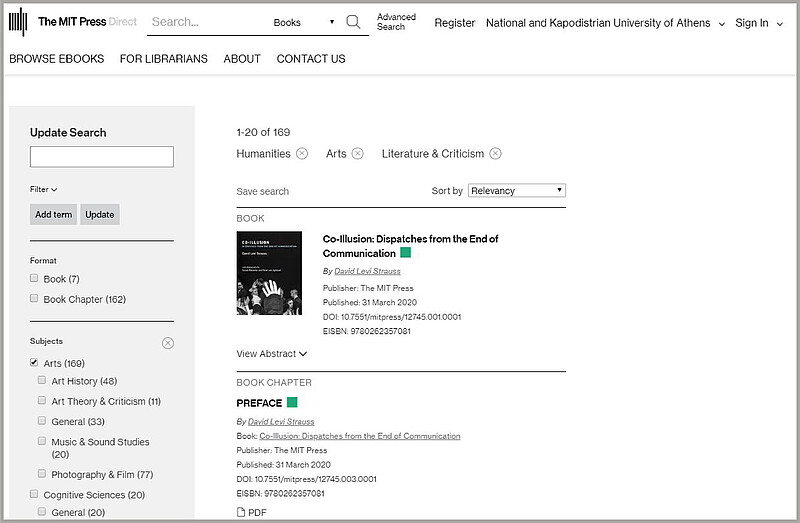Viewport: 800px width, 523px height.
Task: Check Photography & Film (77) checkbox
Action: click(x=42, y=474)
